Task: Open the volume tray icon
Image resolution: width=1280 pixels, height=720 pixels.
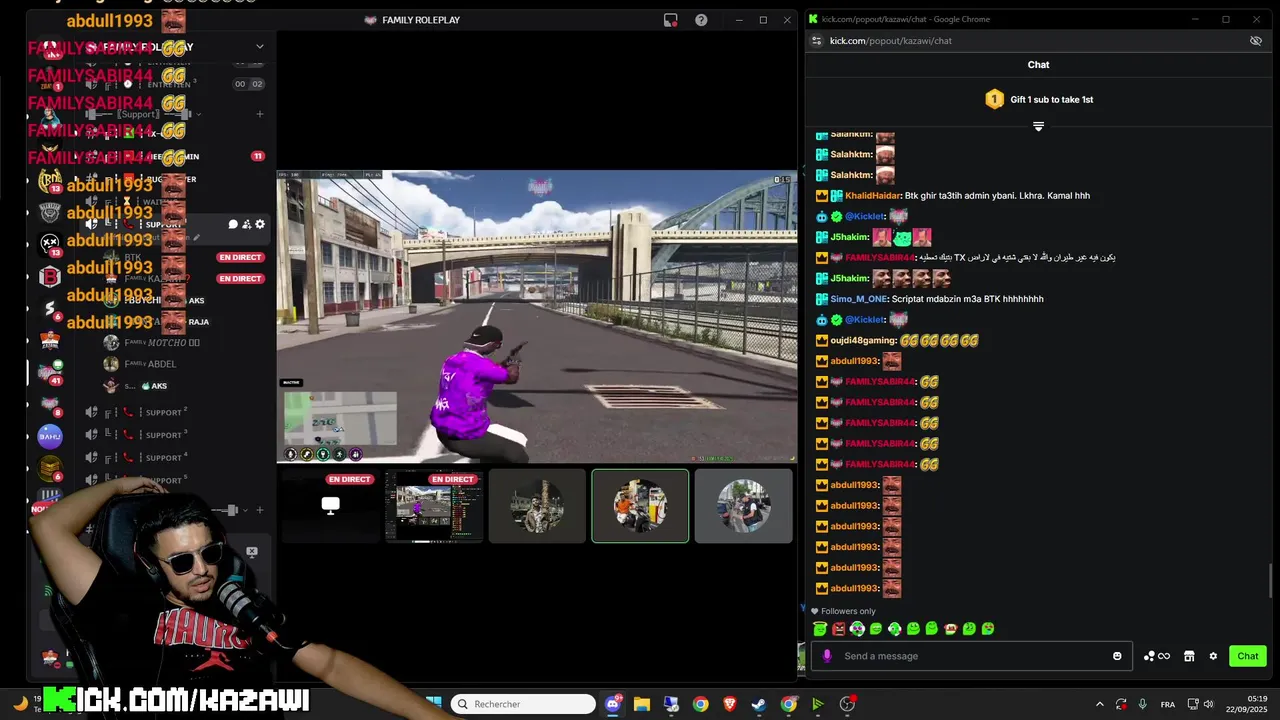Action: tap(1209, 704)
